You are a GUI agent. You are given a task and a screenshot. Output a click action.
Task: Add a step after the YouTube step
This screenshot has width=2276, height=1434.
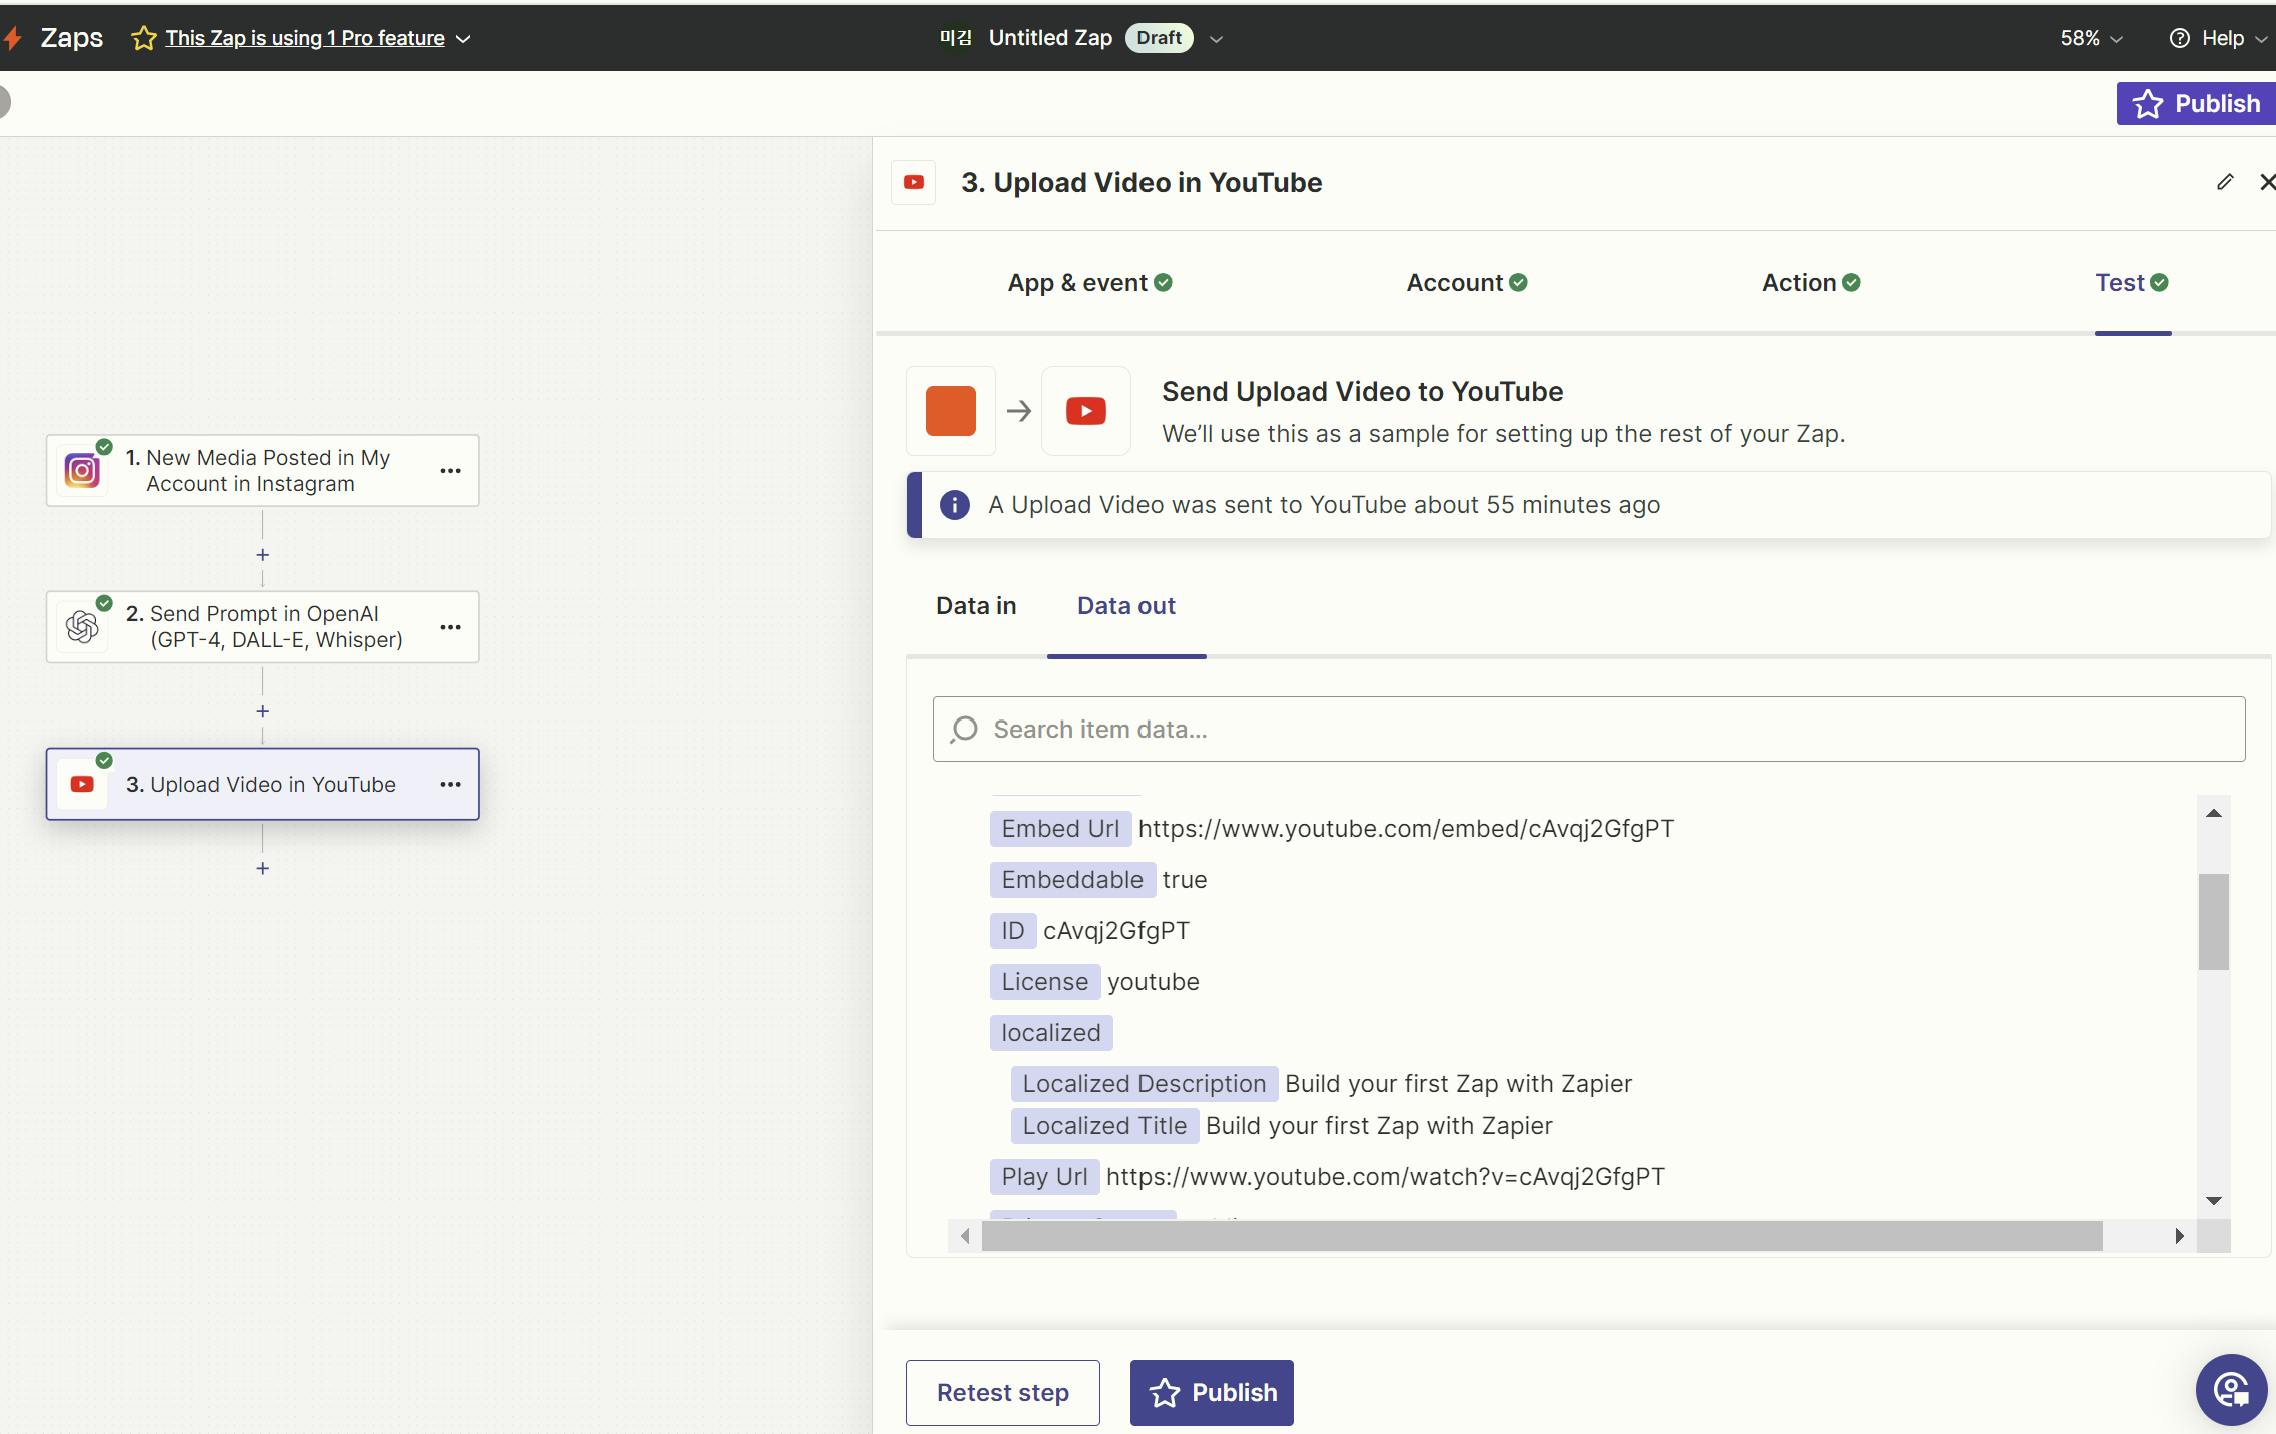262,868
